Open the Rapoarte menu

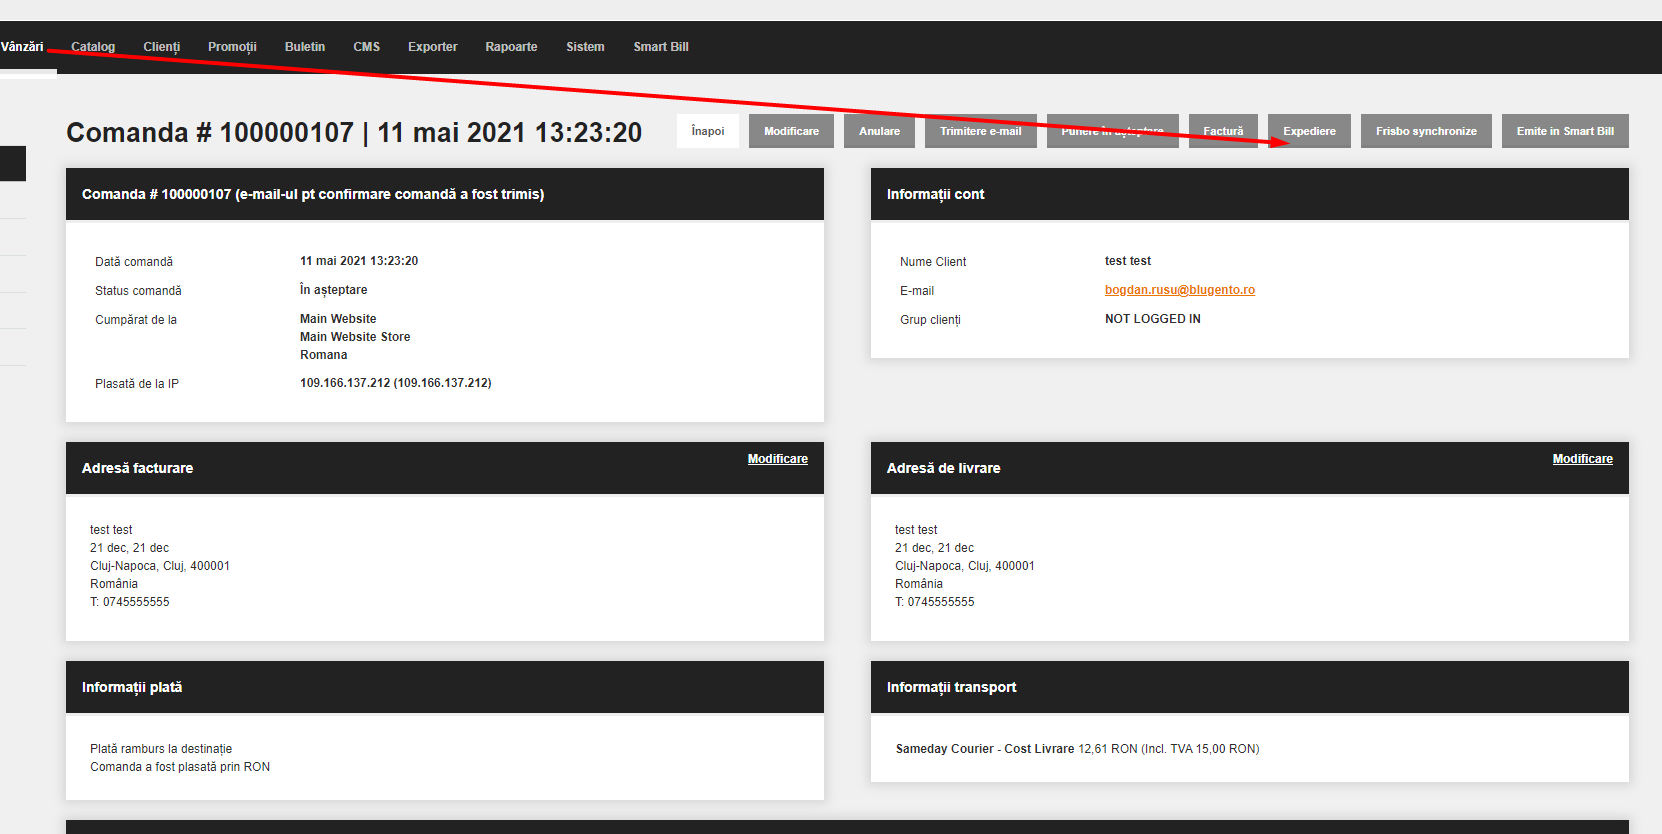tap(511, 47)
